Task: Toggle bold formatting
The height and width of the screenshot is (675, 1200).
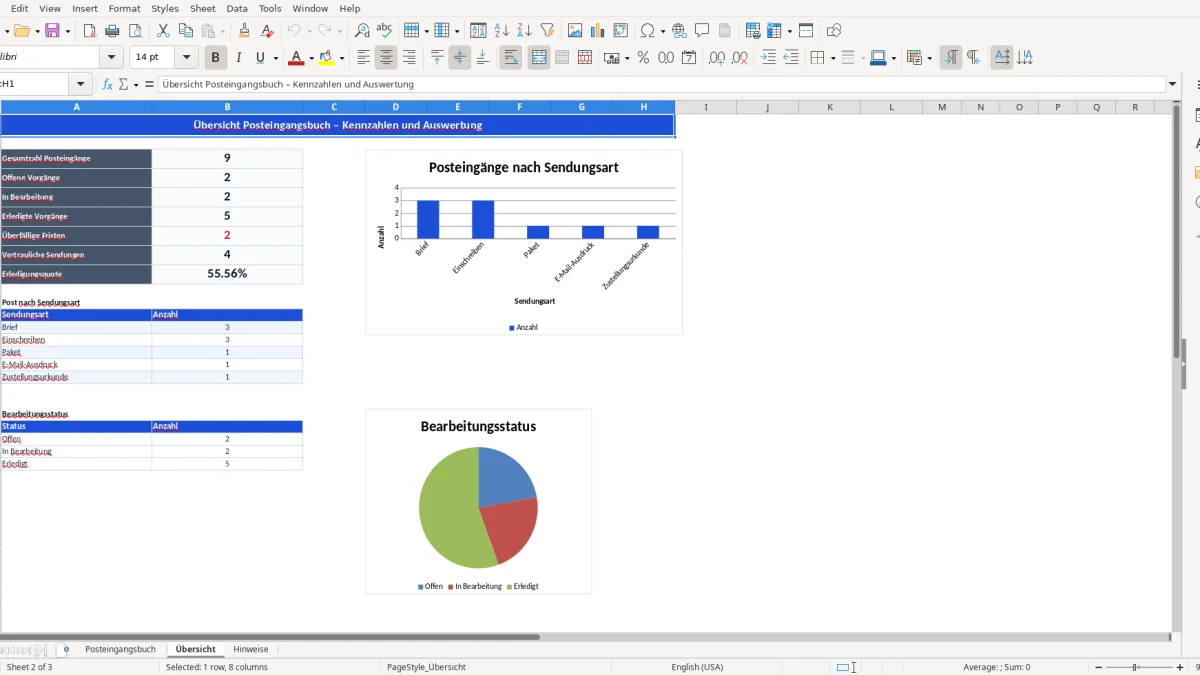Action: tap(215, 58)
